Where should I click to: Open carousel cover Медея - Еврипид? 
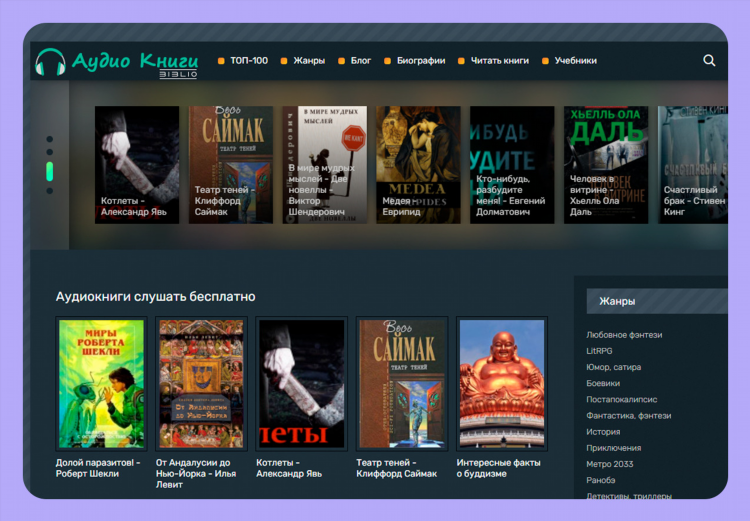[418, 165]
